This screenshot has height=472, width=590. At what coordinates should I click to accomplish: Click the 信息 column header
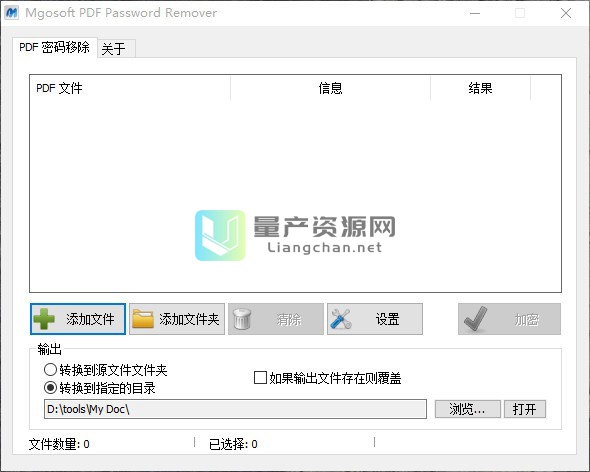(x=330, y=88)
